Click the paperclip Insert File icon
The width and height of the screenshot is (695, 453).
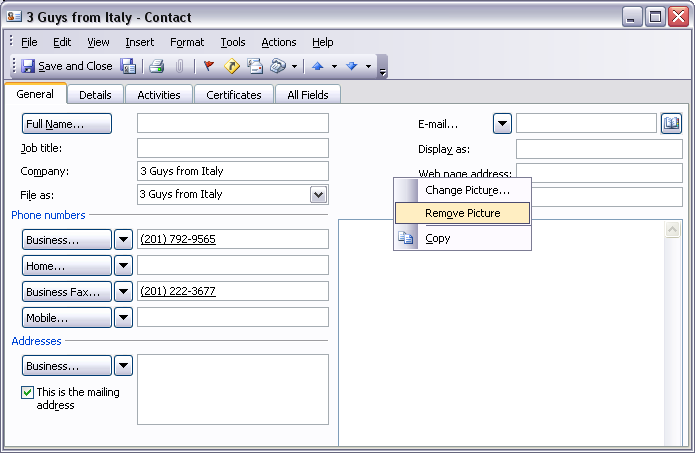point(180,66)
